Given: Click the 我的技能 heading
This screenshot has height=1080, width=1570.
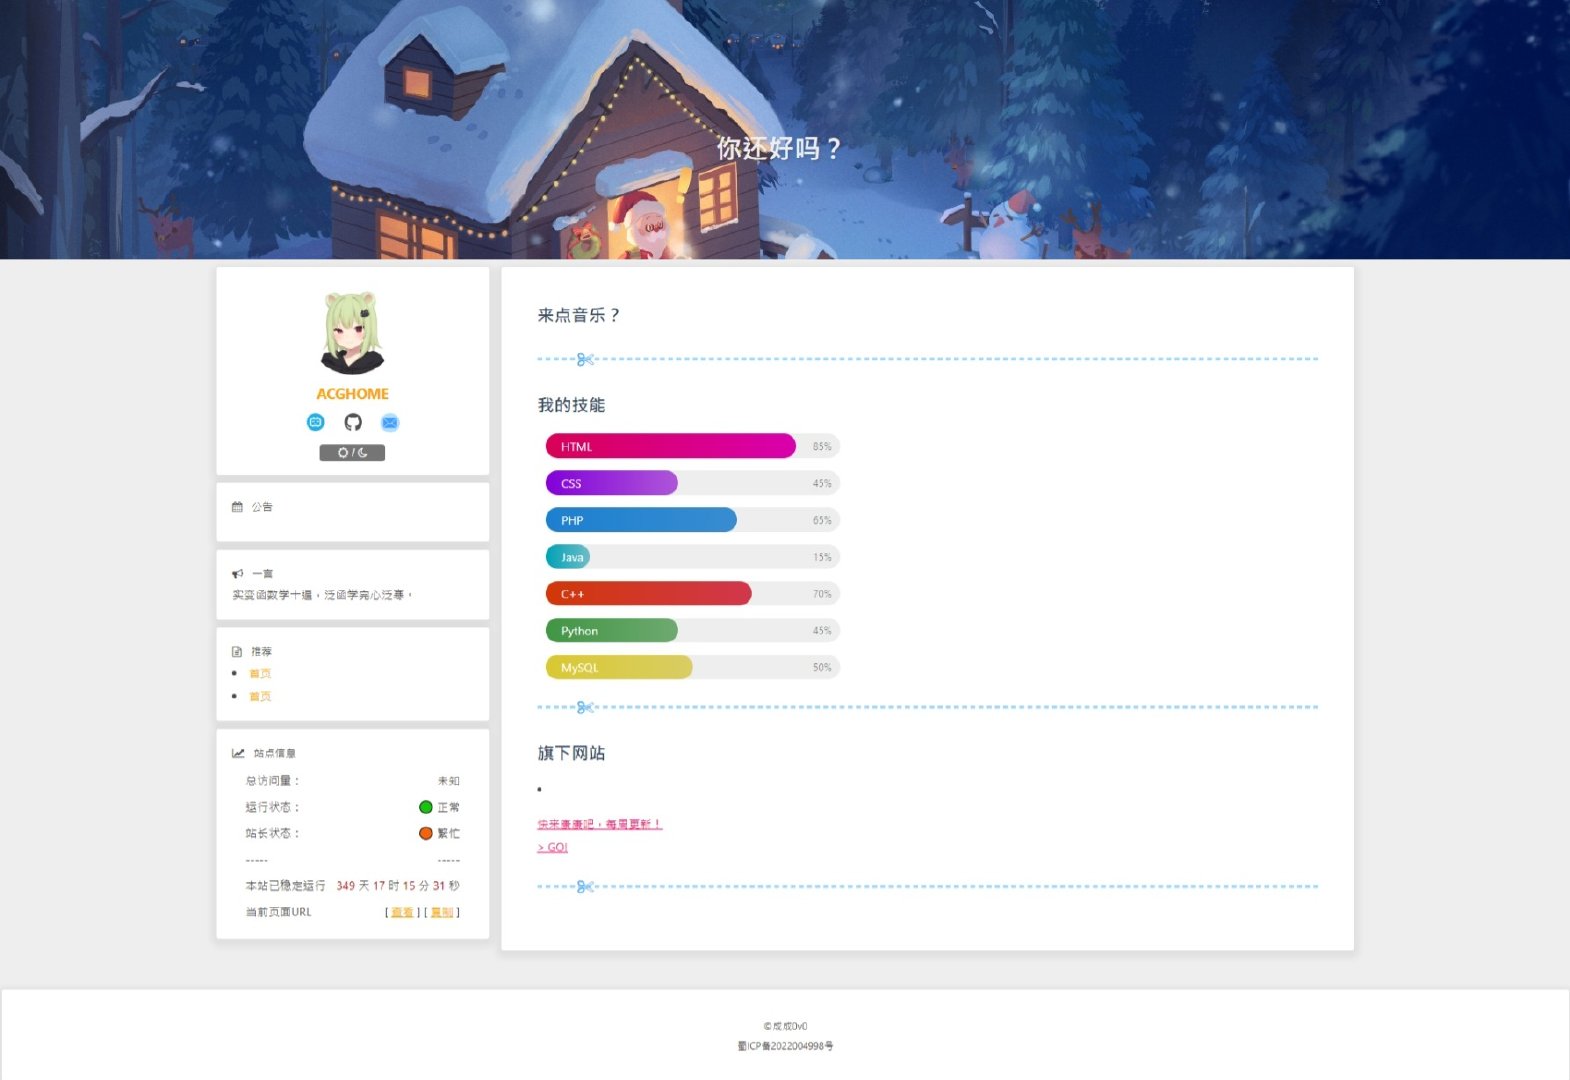Looking at the screenshot, I should [571, 405].
